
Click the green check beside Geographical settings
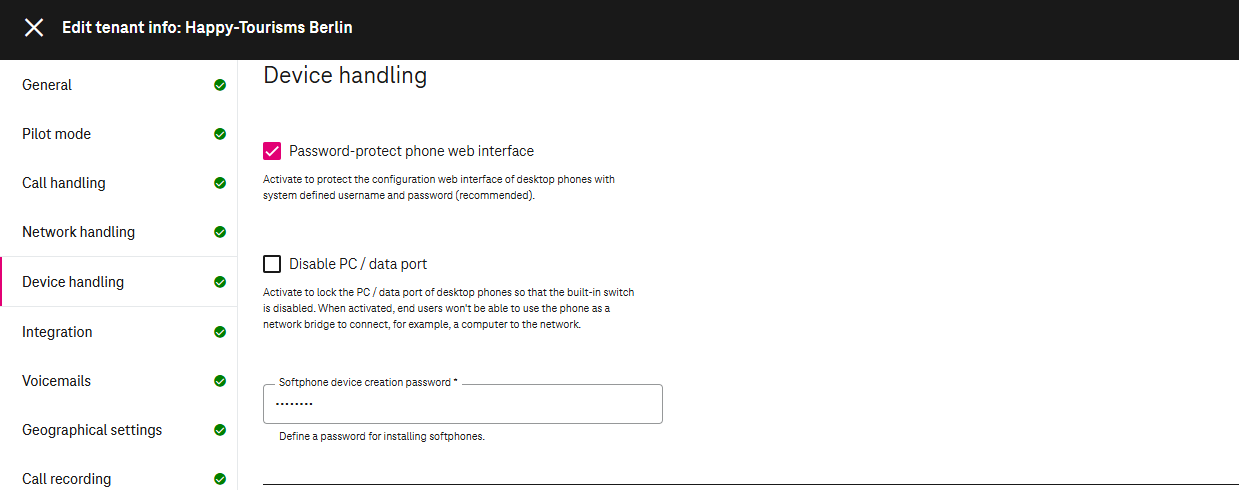[220, 430]
